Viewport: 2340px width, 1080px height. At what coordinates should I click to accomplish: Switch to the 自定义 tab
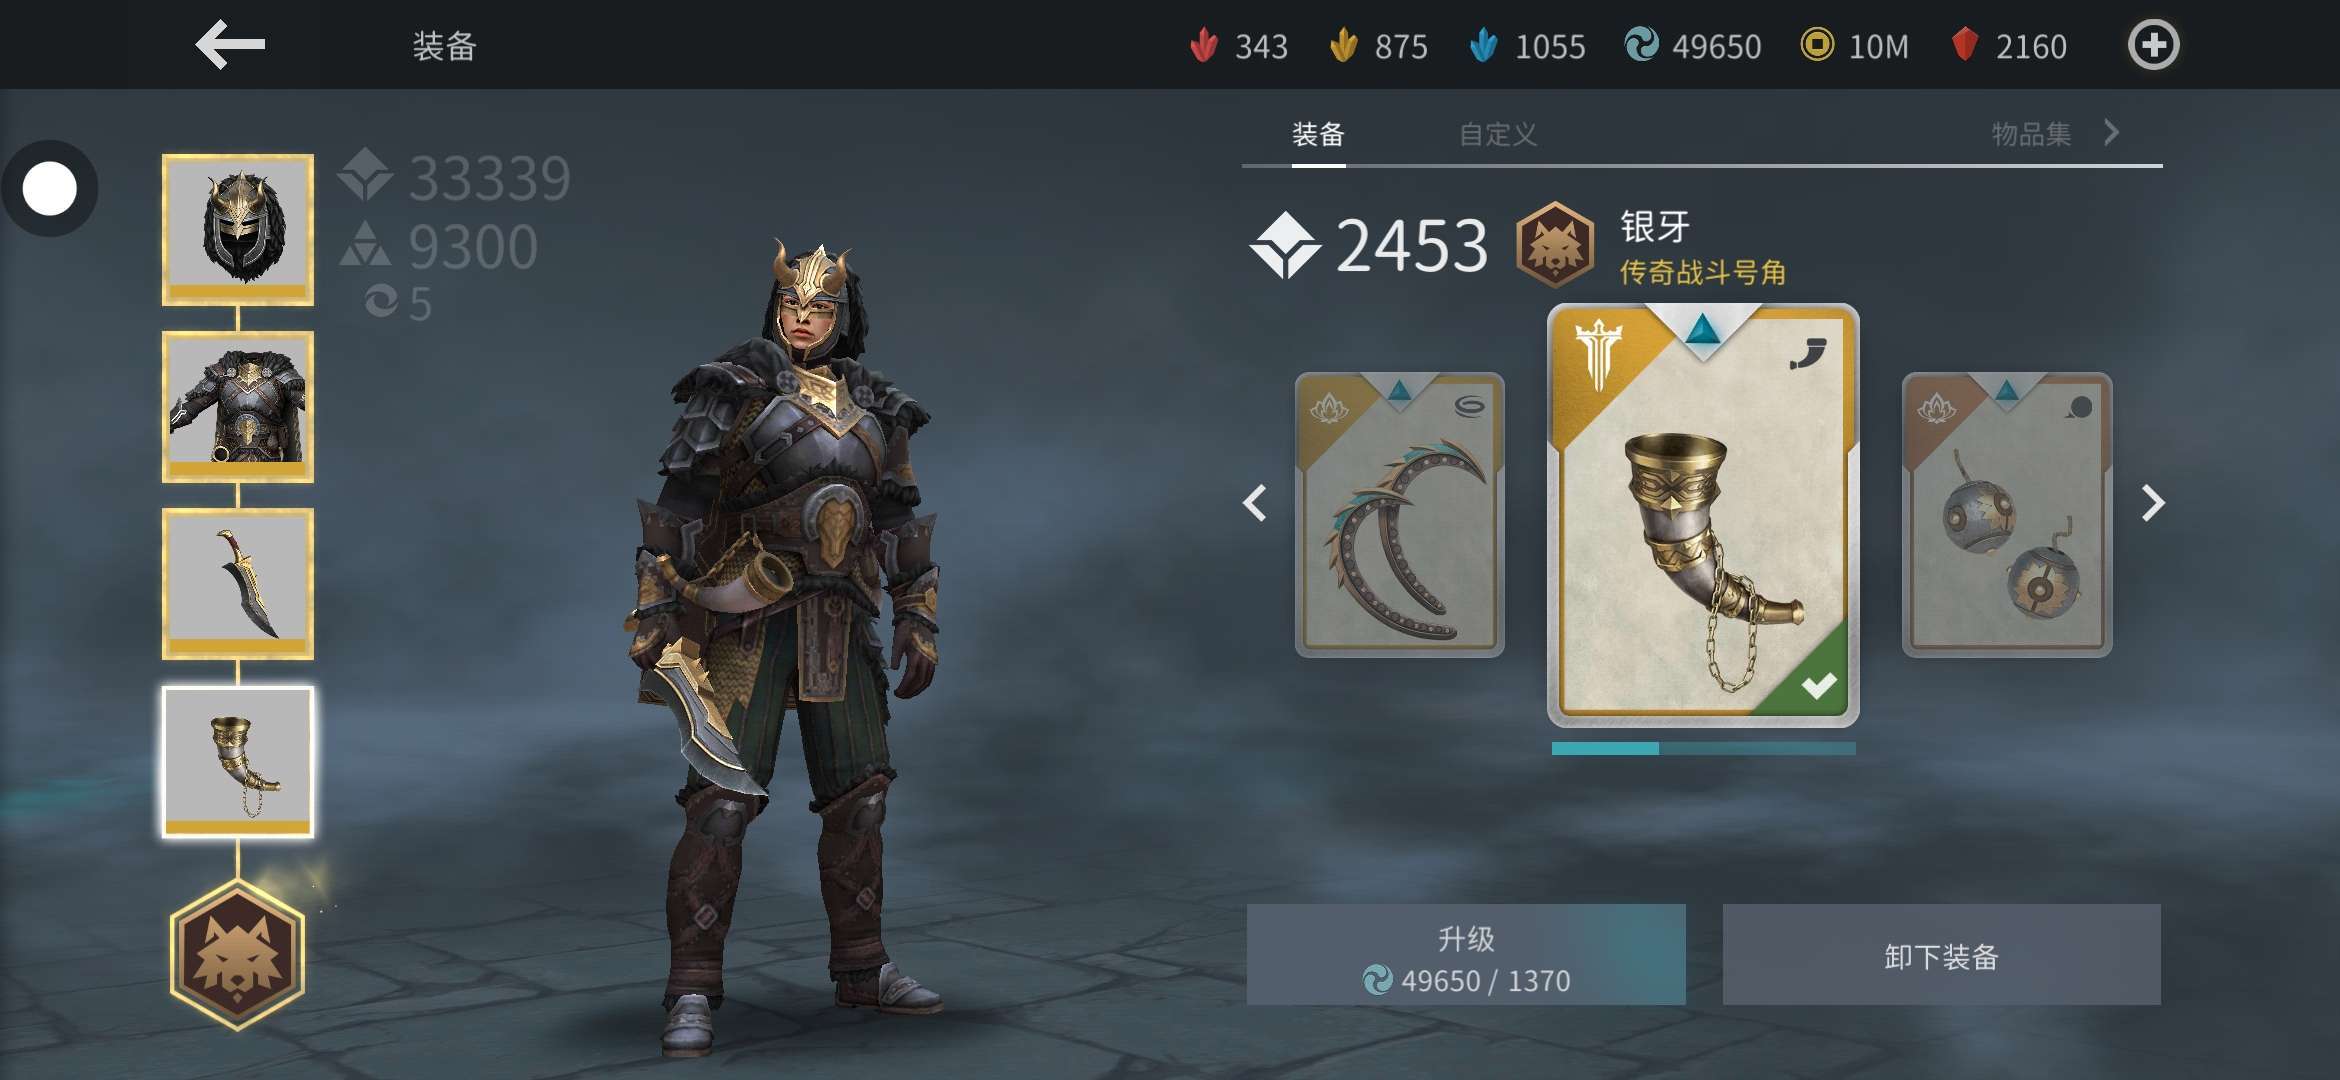point(1497,134)
